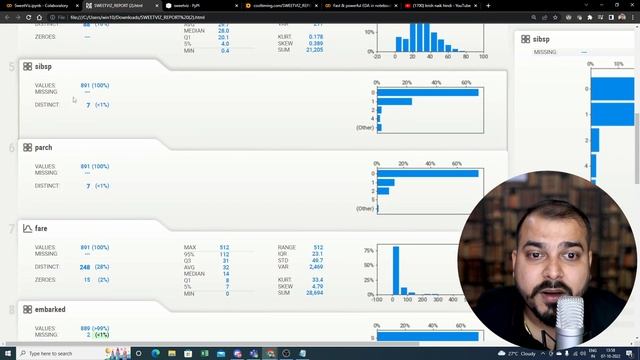Switch to Chrome on the taskbar

tap(270, 353)
